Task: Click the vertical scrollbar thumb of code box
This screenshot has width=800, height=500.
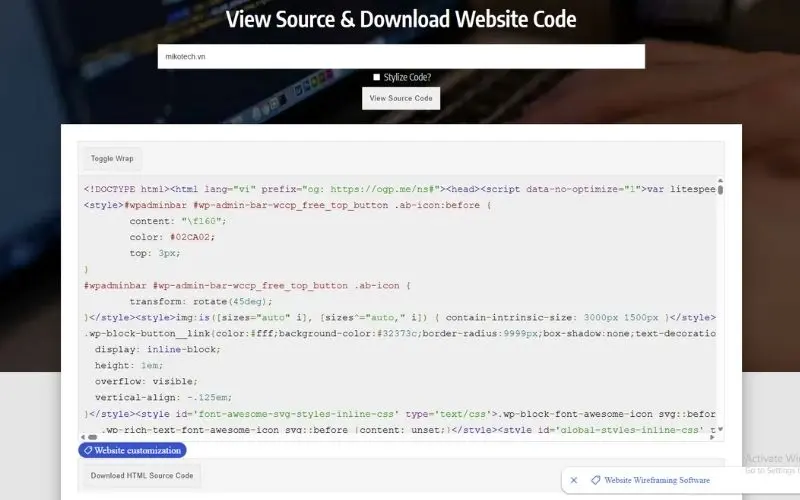Action: click(720, 189)
